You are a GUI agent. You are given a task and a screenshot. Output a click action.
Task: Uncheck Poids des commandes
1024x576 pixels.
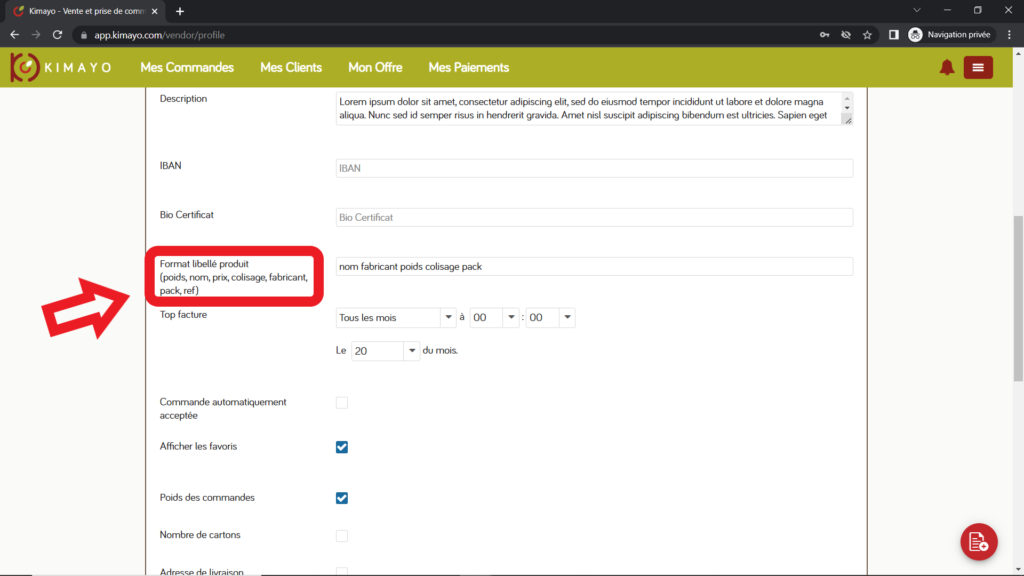pyautogui.click(x=342, y=498)
